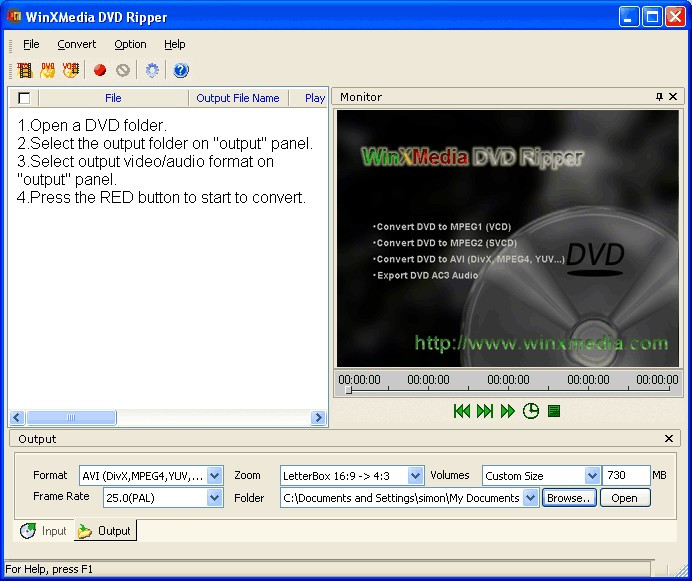Expand the Zoom dropdown LetterBox 16:9 -> 4:3
This screenshot has height=581, width=692.
pyautogui.click(x=415, y=476)
